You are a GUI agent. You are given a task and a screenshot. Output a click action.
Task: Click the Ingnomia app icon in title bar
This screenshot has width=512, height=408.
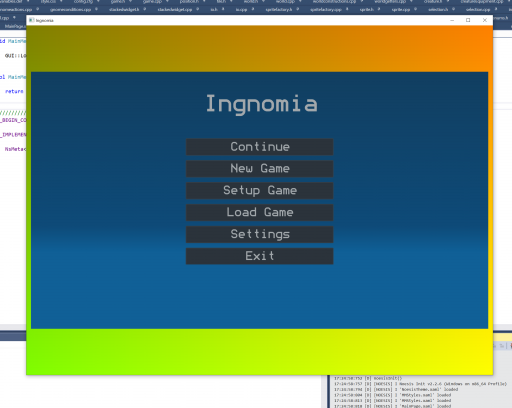point(31,20)
